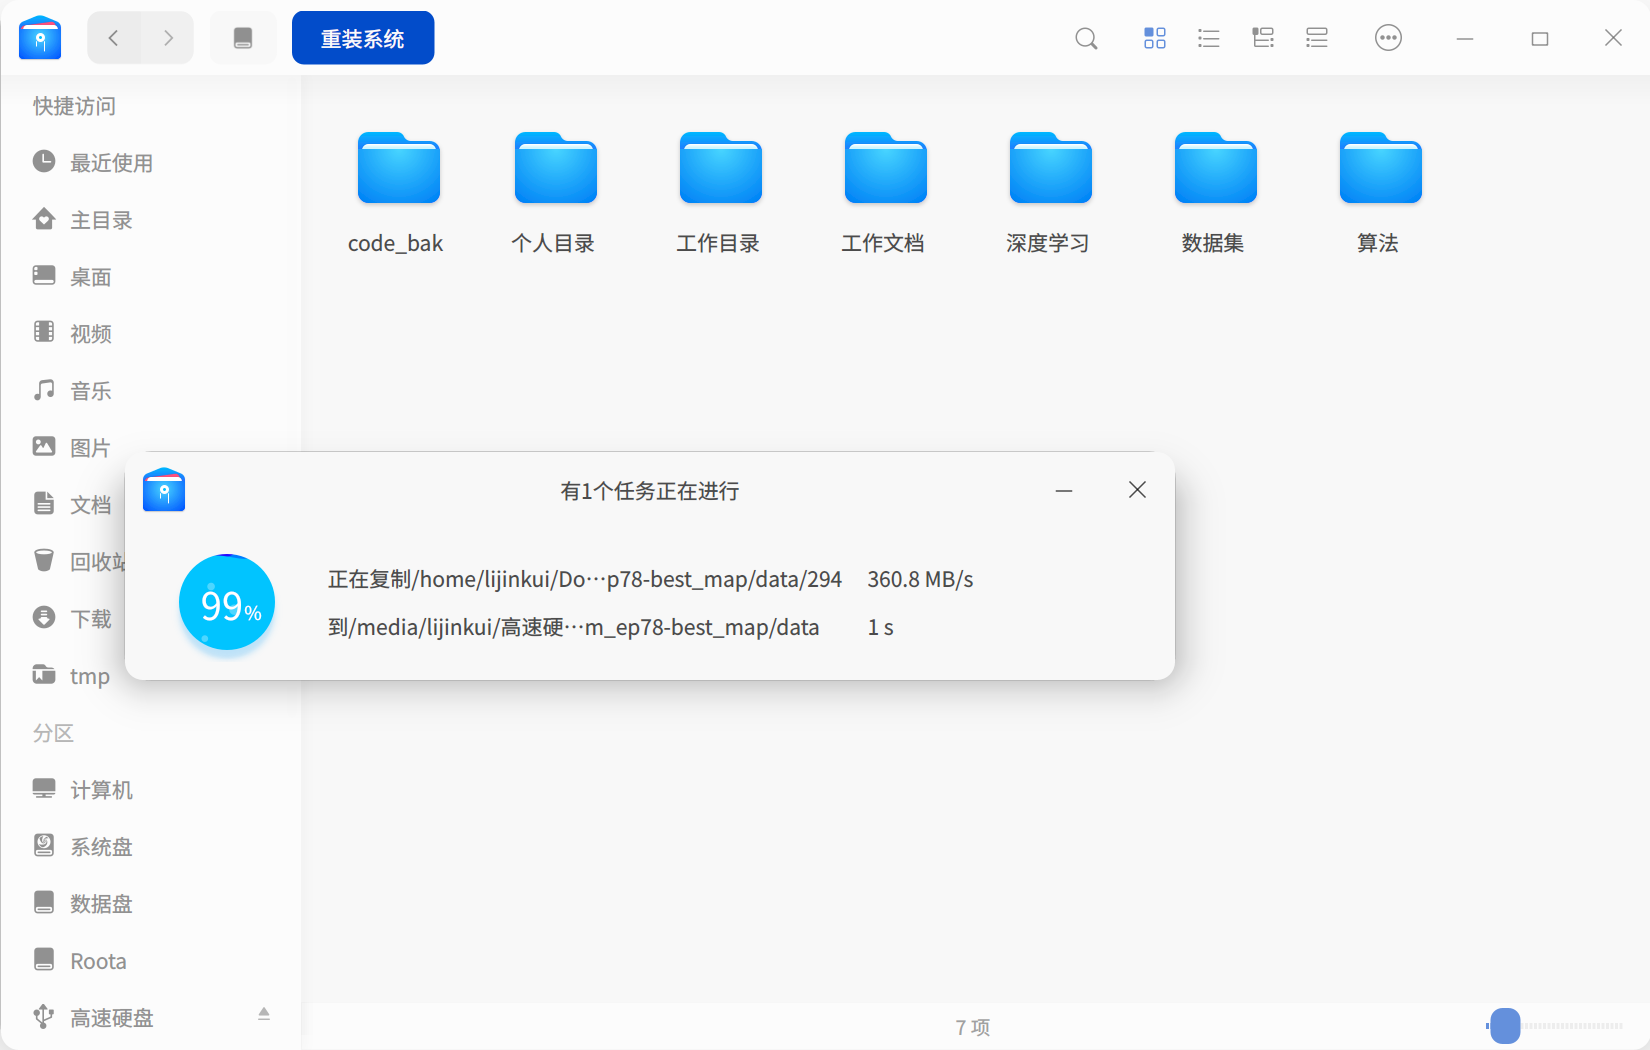
Task: Open the more options menu icon
Action: pos(1388,38)
